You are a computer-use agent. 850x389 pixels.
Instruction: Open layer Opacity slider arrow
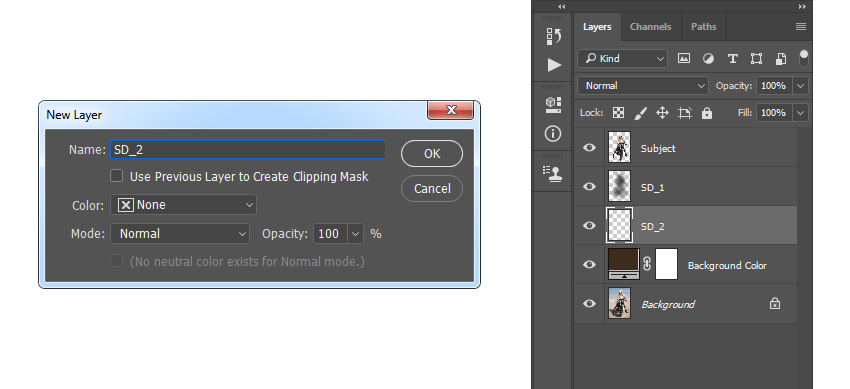click(x=800, y=86)
